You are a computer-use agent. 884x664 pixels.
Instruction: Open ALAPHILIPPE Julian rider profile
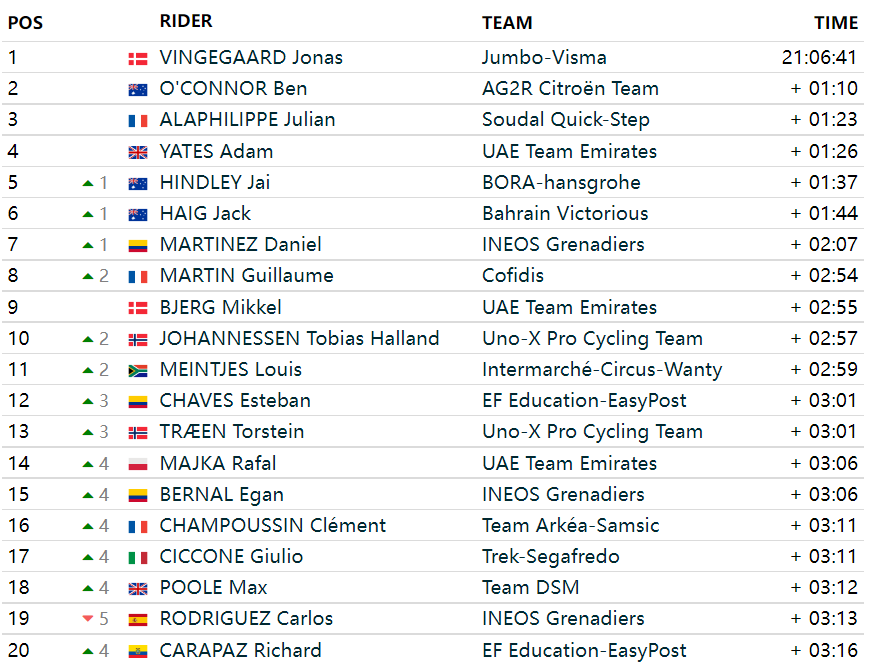pos(247,119)
